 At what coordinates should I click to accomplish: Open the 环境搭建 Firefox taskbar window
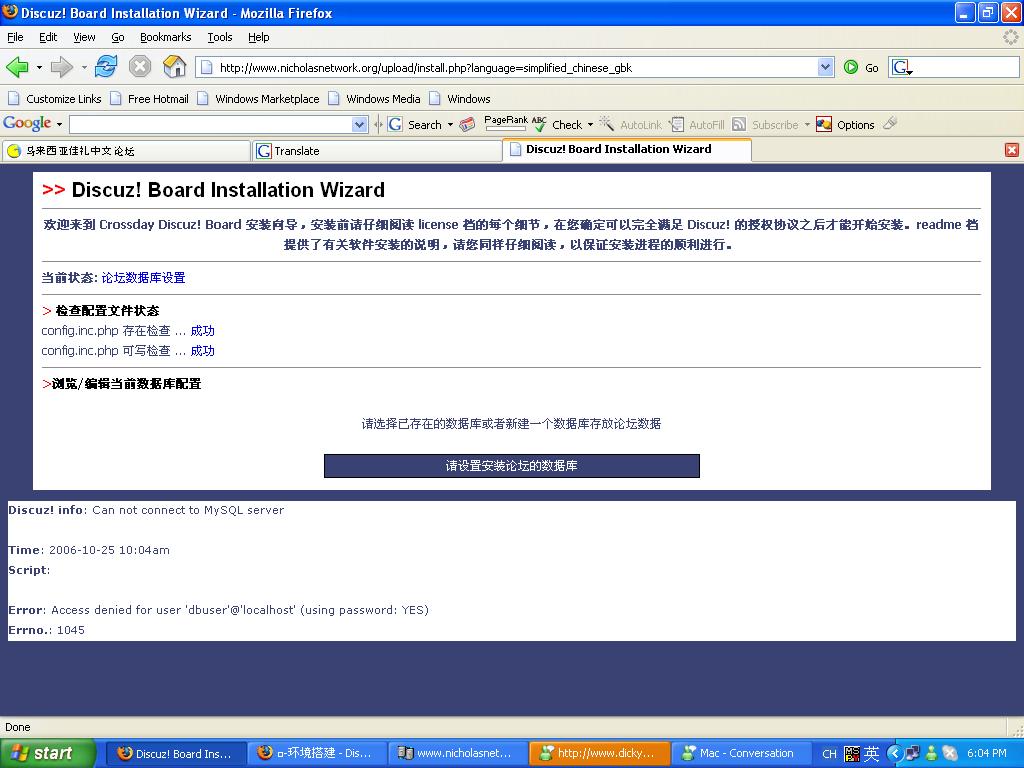(316, 753)
